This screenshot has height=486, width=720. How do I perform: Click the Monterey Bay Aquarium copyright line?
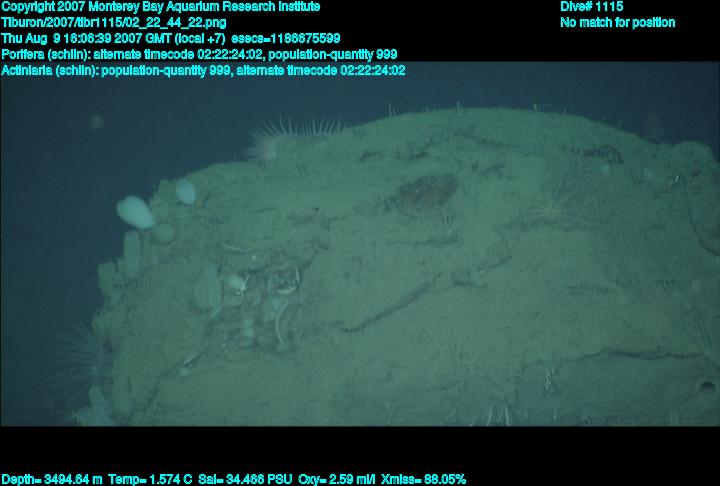pos(161,7)
